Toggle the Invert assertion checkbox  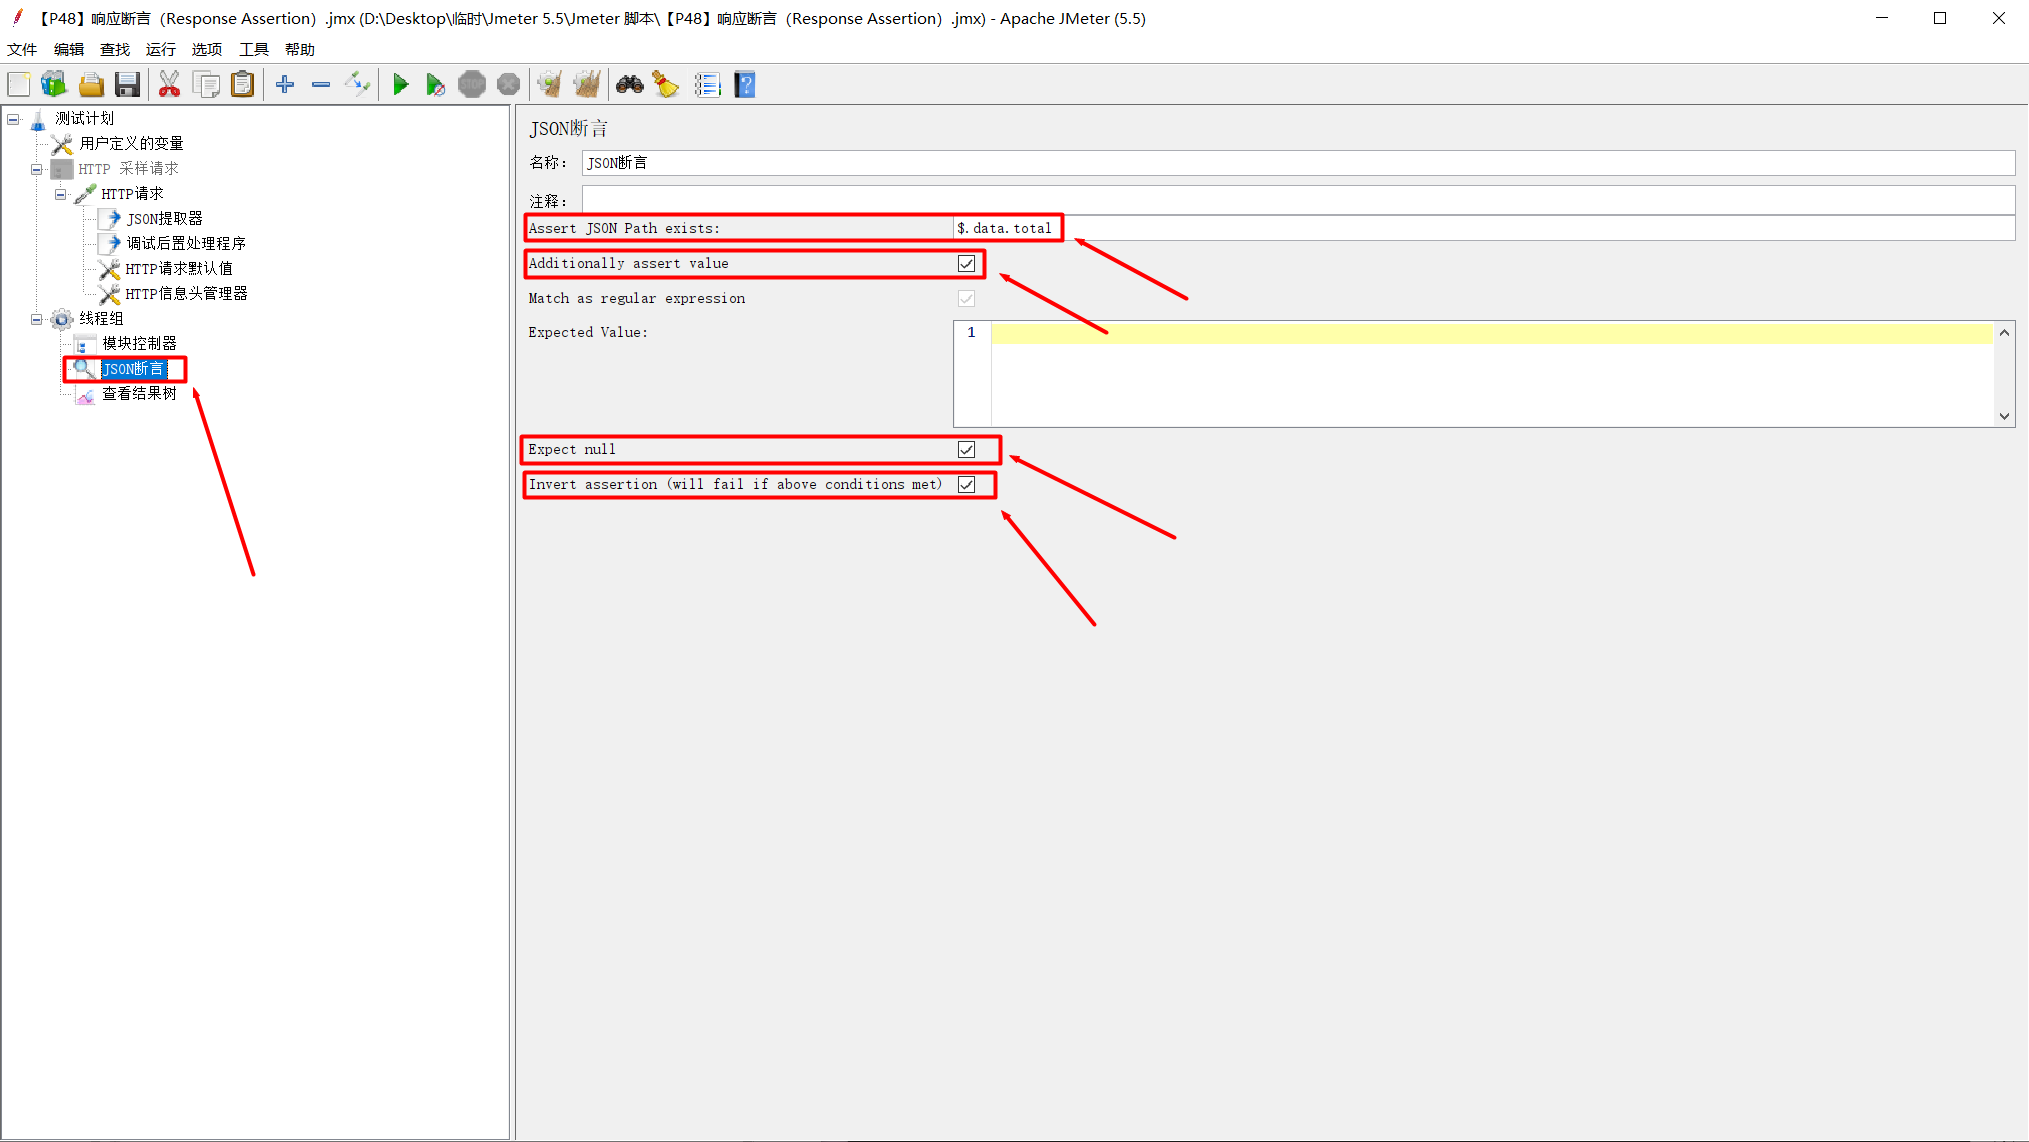coord(966,485)
